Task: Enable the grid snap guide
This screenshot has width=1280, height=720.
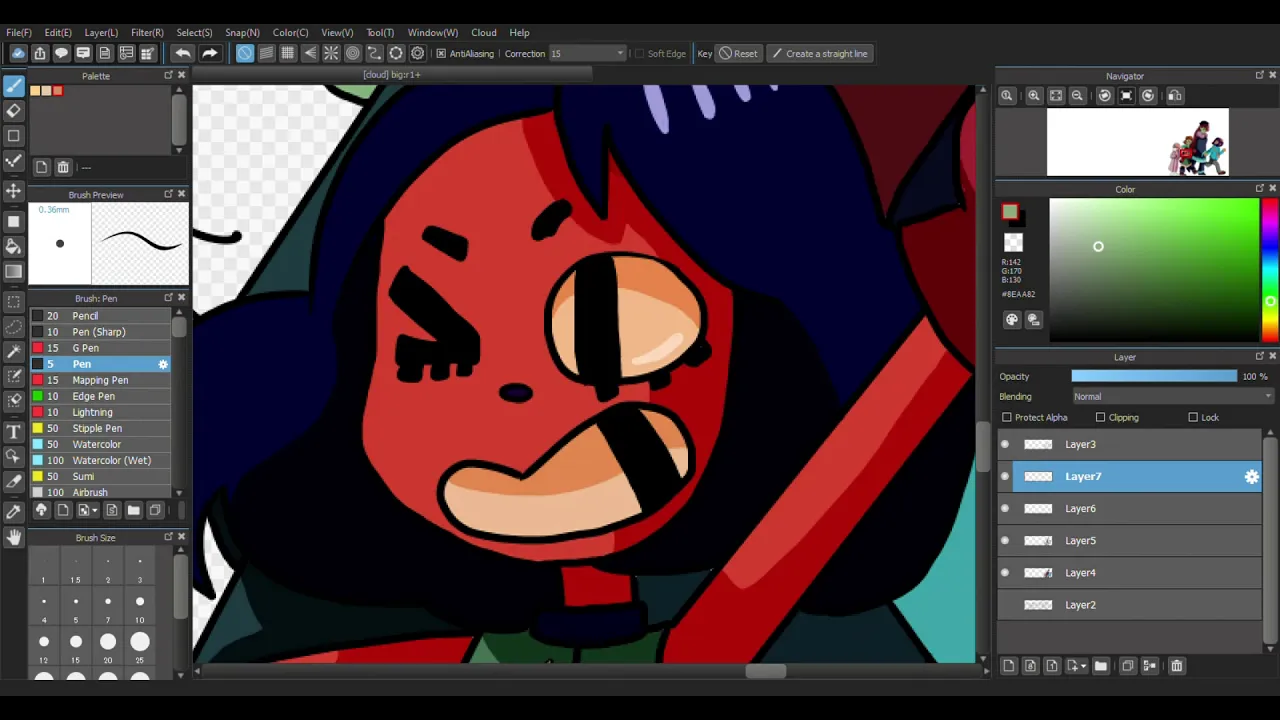Action: click(288, 53)
